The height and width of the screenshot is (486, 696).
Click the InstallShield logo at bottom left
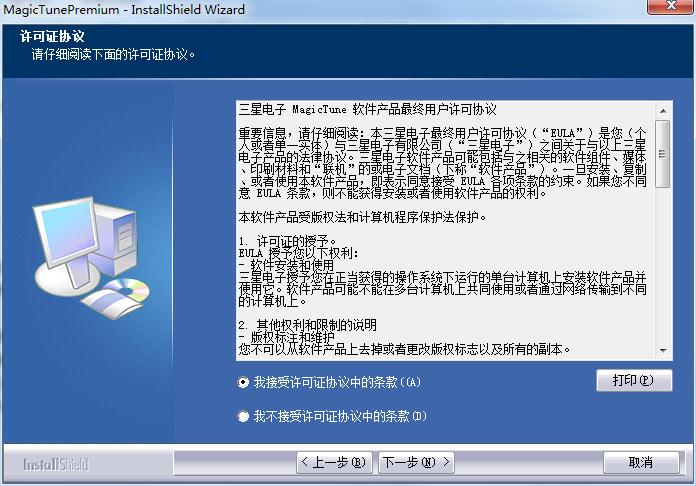(56, 464)
